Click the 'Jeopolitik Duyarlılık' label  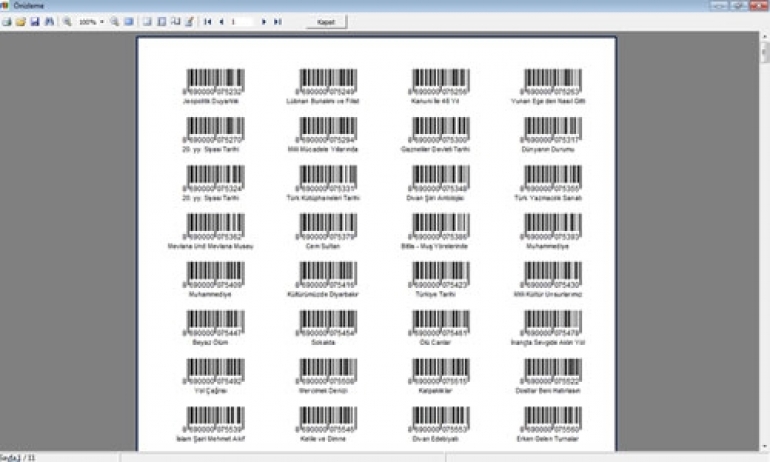pos(211,101)
